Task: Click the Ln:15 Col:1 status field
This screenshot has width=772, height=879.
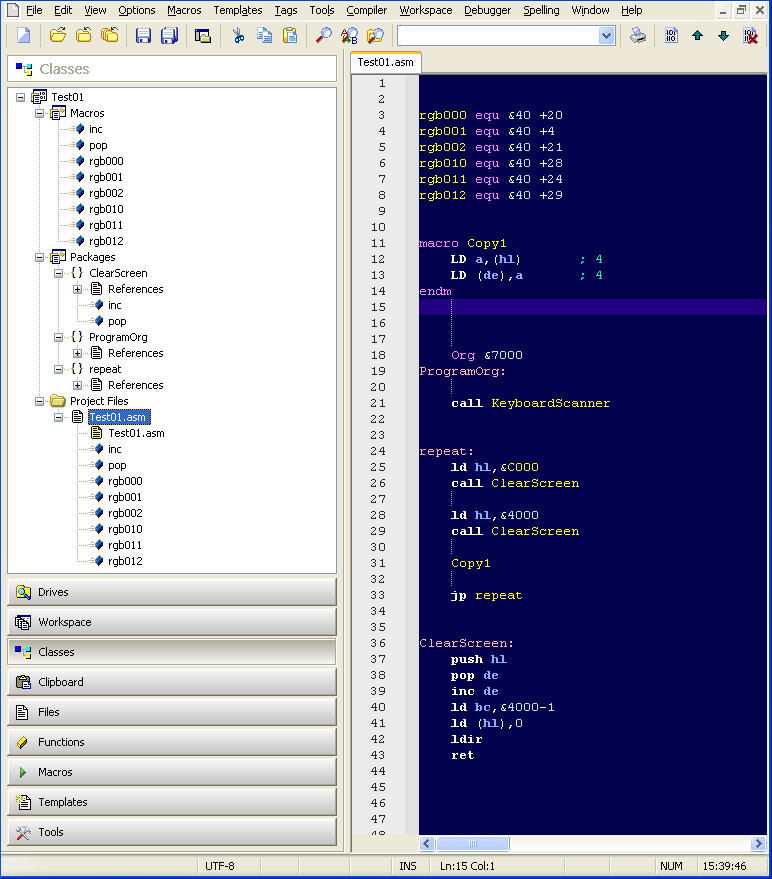Action: (468, 866)
